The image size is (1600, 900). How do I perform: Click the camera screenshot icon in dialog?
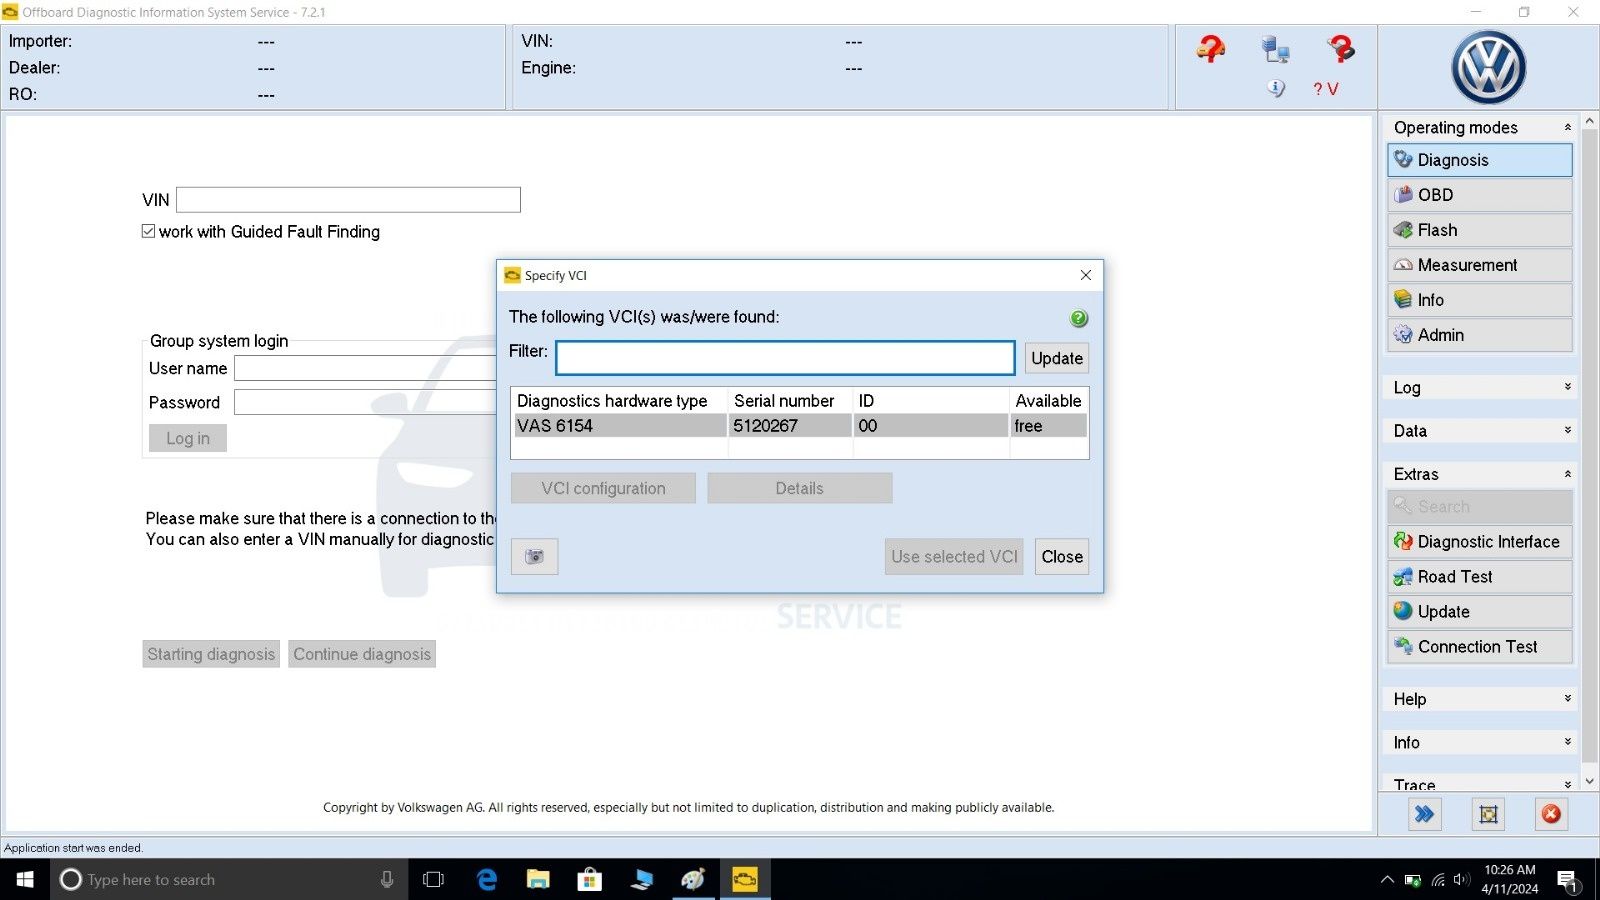[535, 556]
